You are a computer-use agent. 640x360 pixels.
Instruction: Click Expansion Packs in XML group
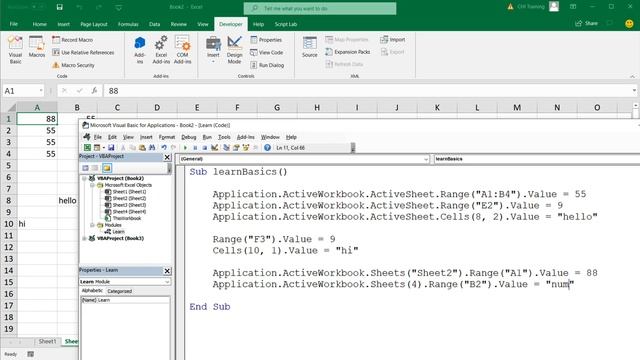tap(348, 52)
